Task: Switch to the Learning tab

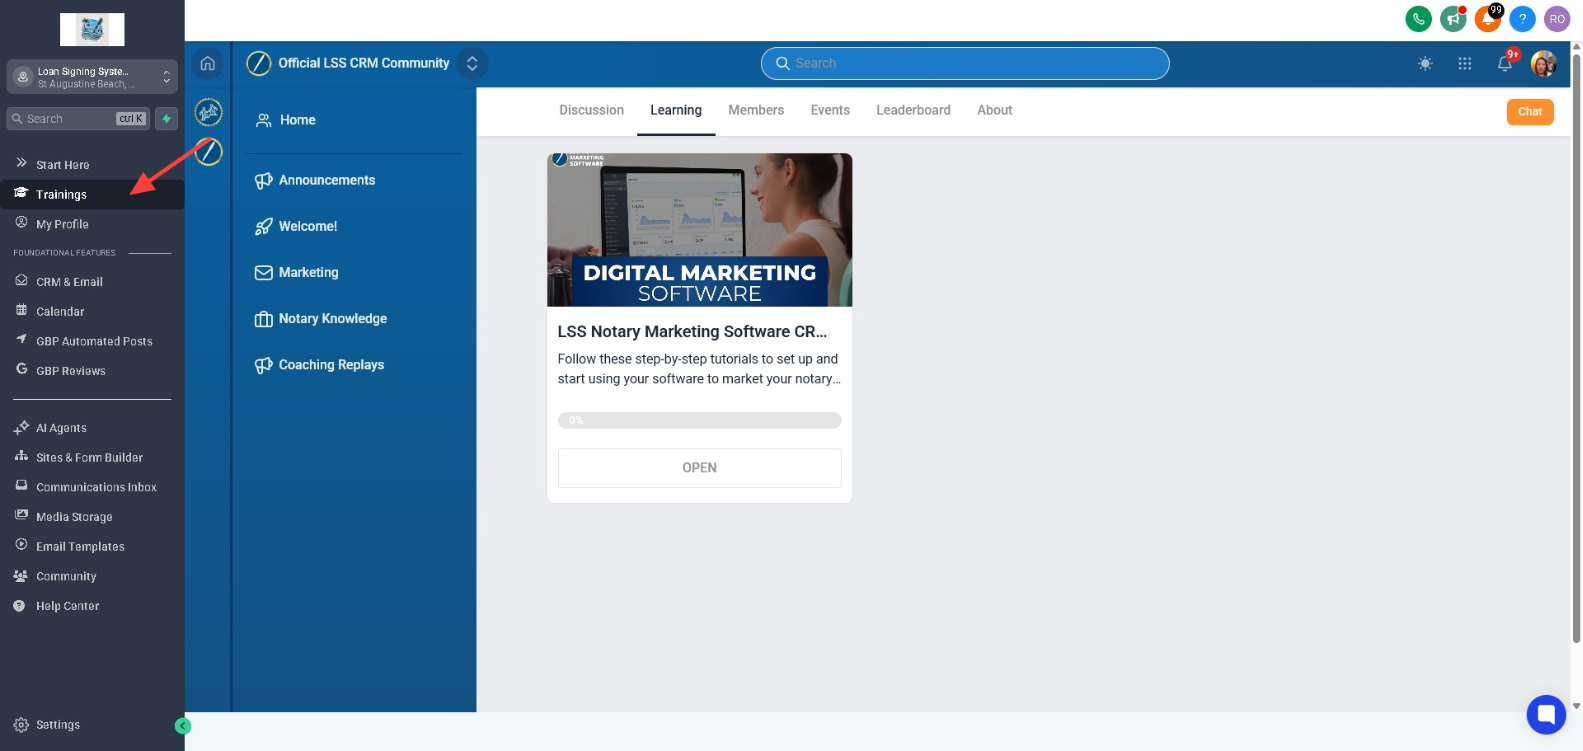Action: [676, 110]
